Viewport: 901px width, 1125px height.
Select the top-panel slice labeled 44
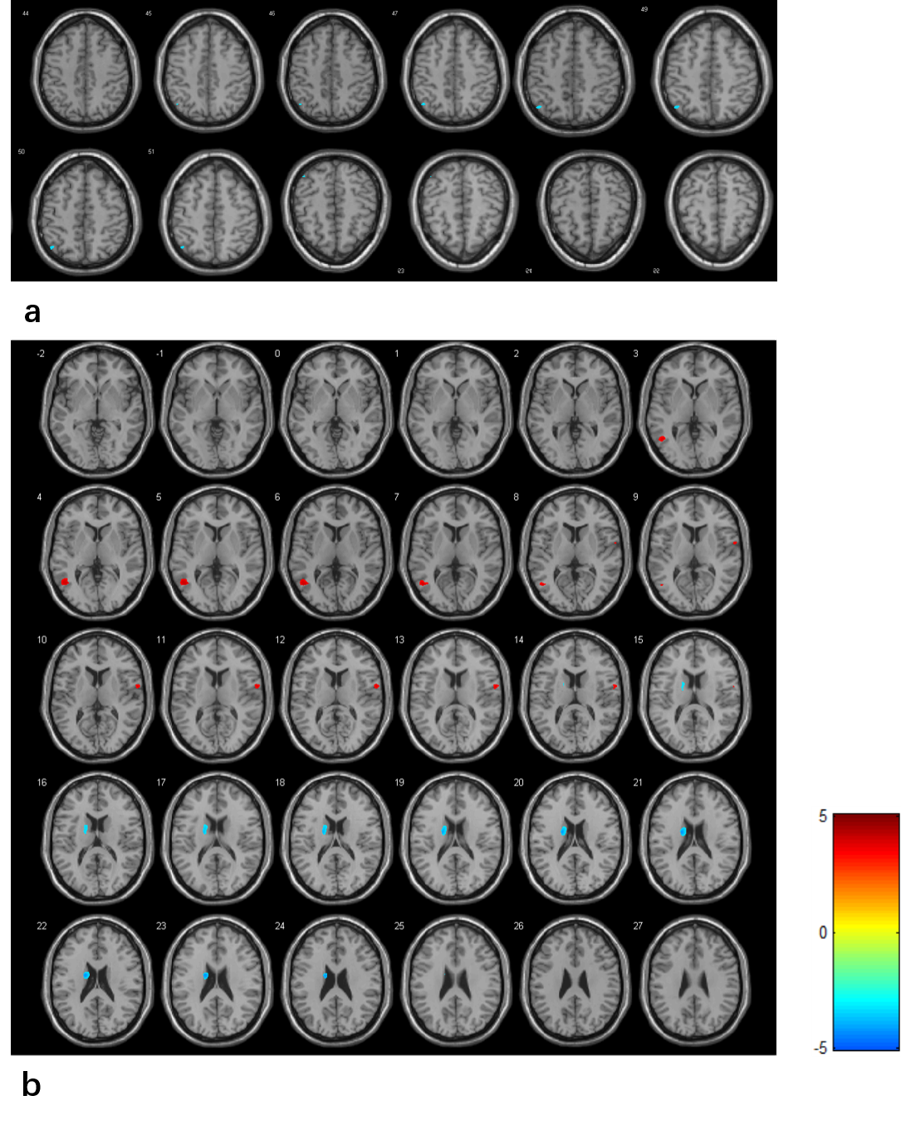[x=86, y=67]
